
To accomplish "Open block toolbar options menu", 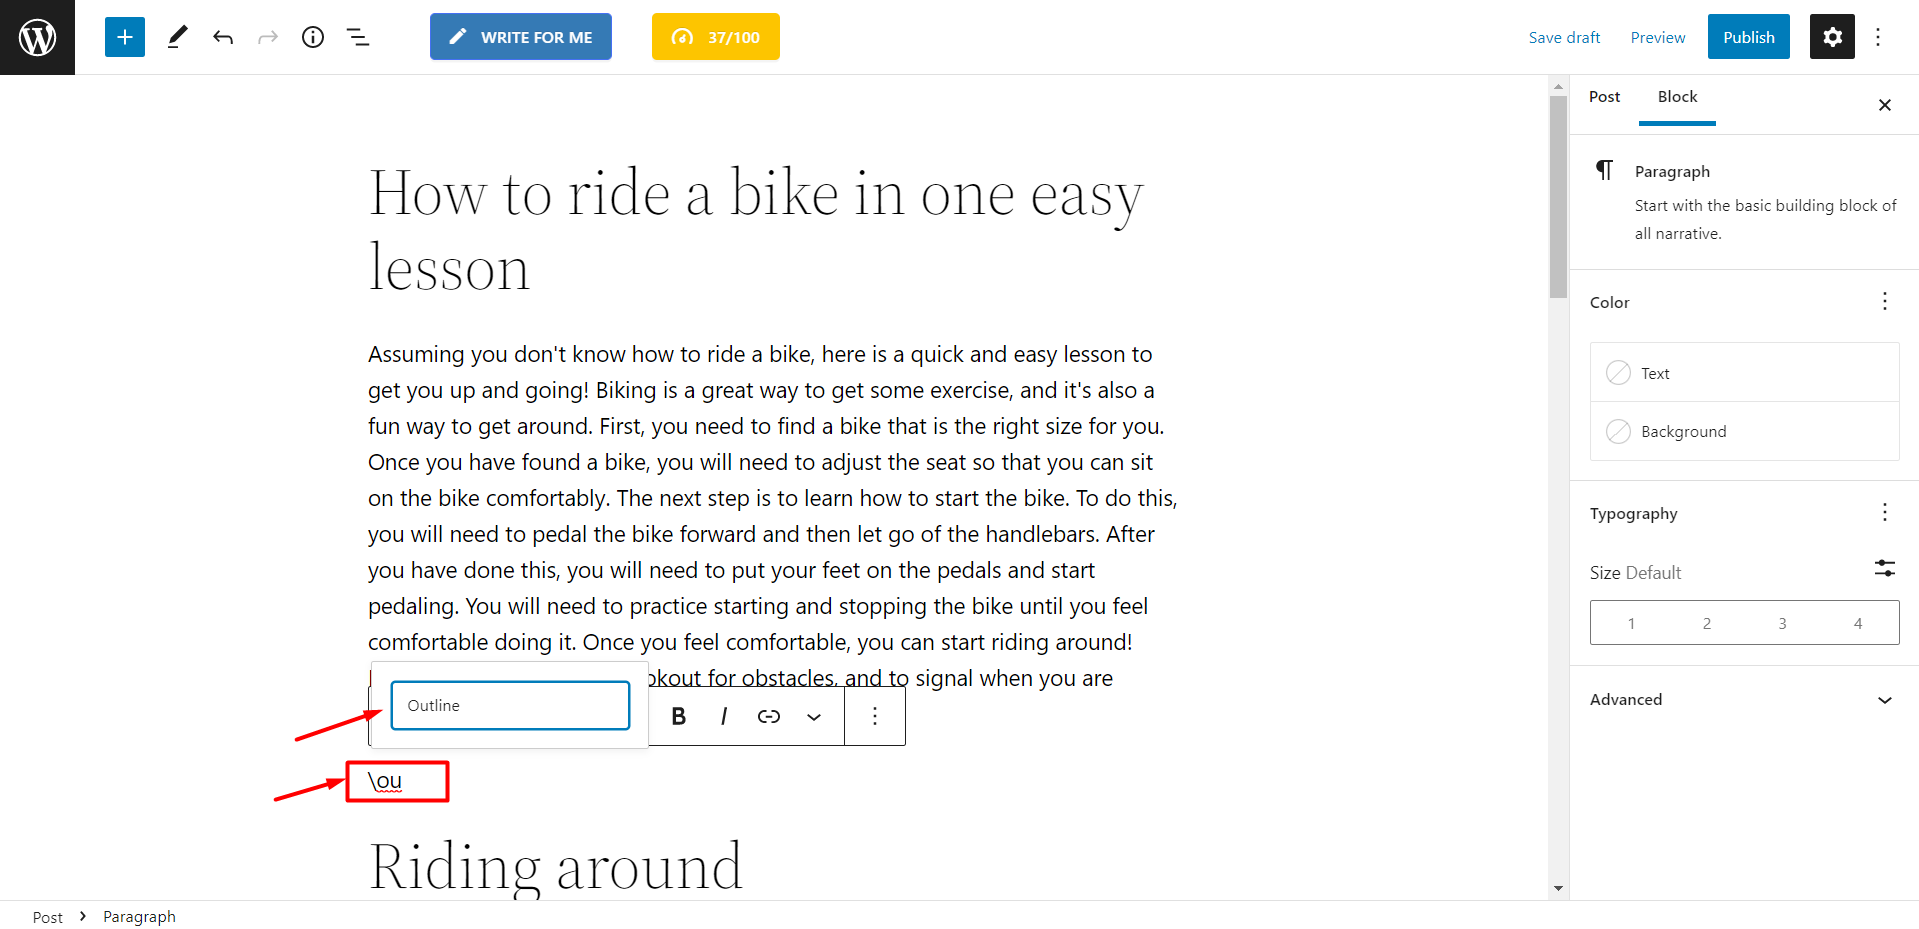I will pos(875,716).
